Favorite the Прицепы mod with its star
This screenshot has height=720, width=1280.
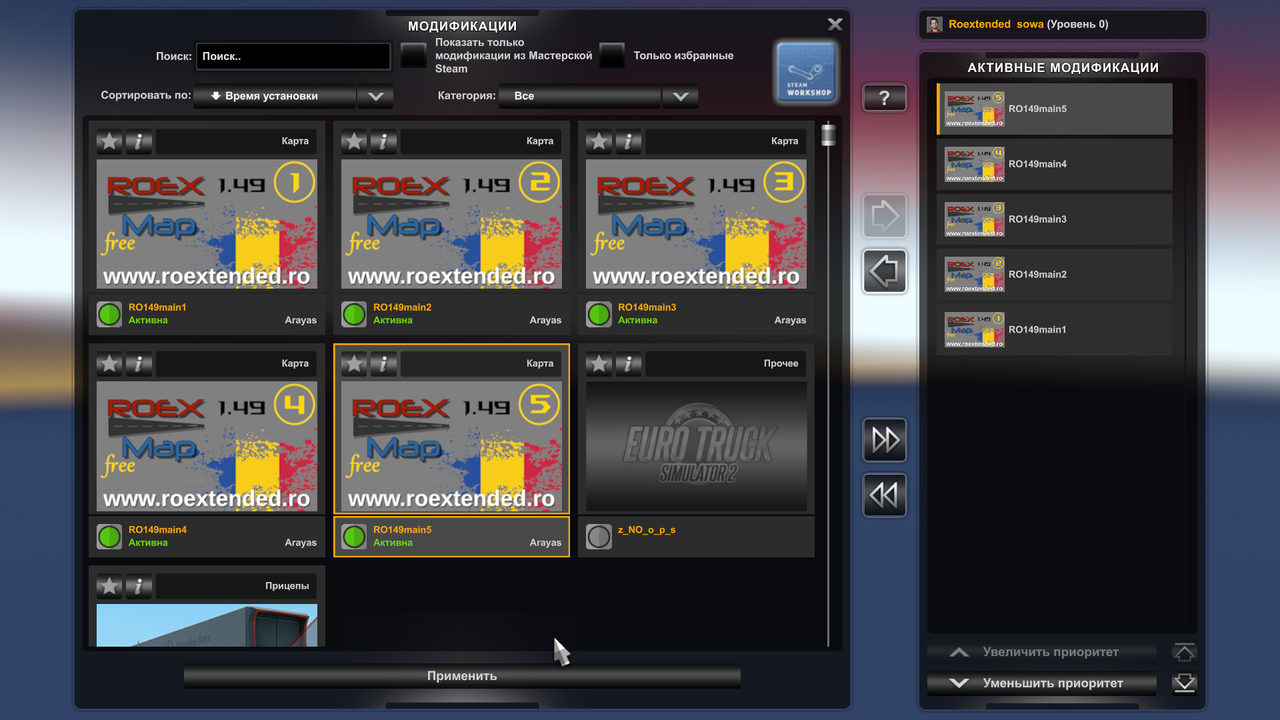coord(110,586)
